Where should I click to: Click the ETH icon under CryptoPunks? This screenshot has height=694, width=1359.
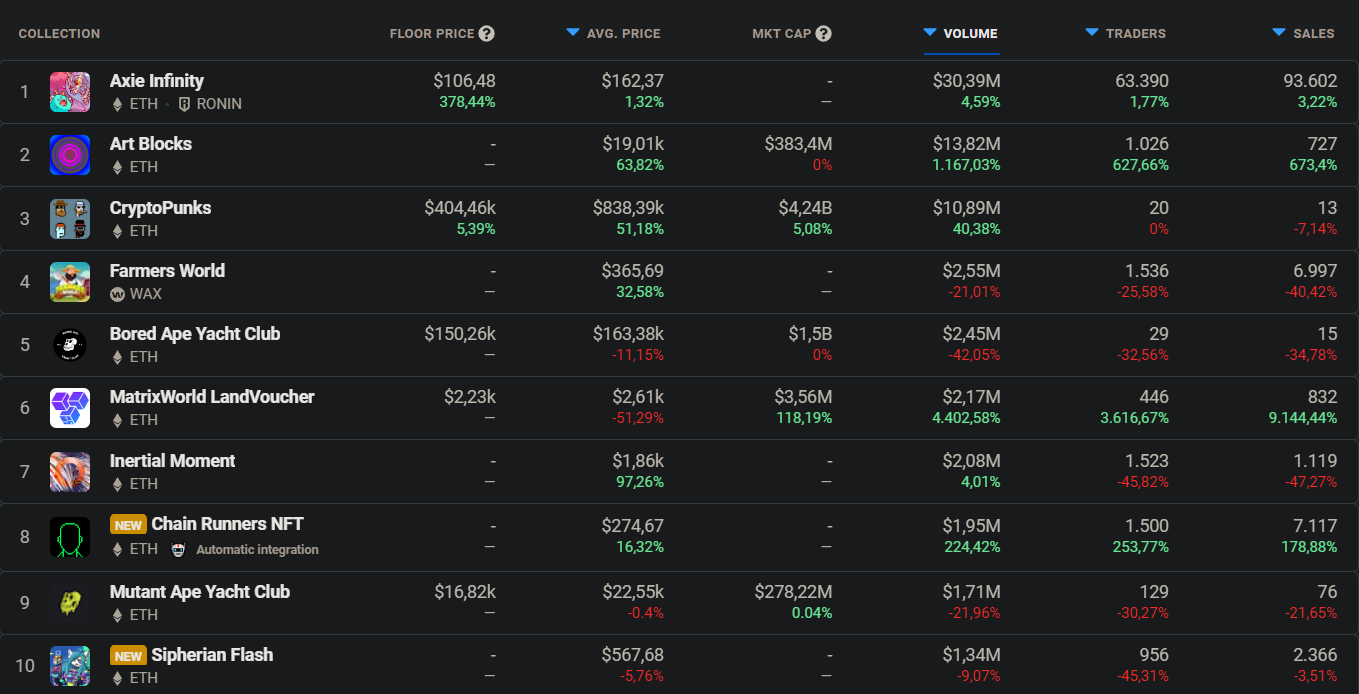[117, 231]
